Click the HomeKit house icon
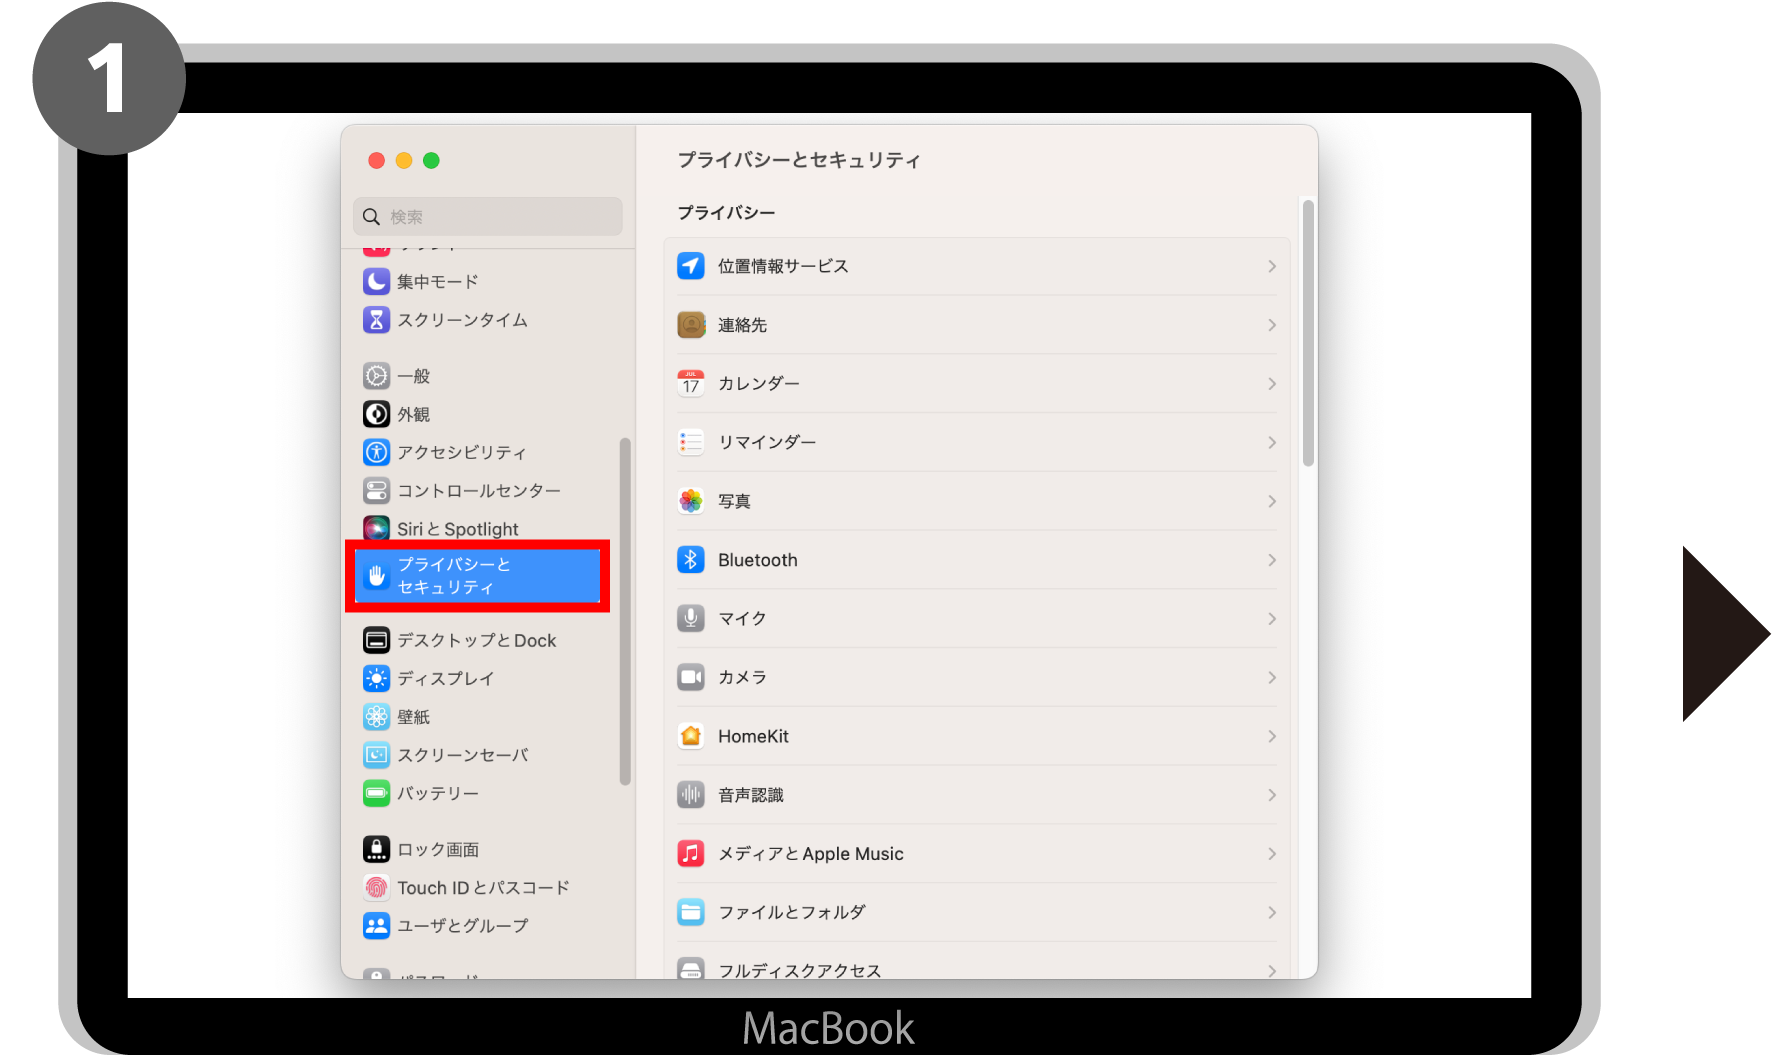 click(690, 736)
